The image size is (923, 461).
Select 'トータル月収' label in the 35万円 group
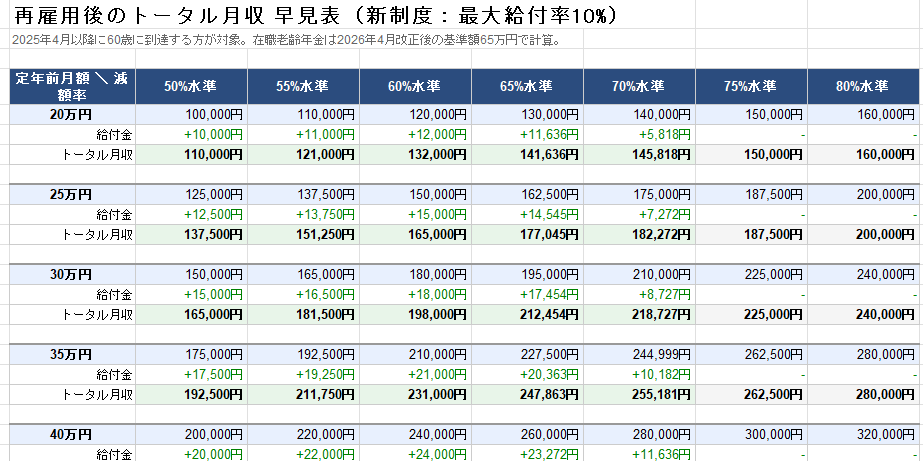(x=72, y=395)
